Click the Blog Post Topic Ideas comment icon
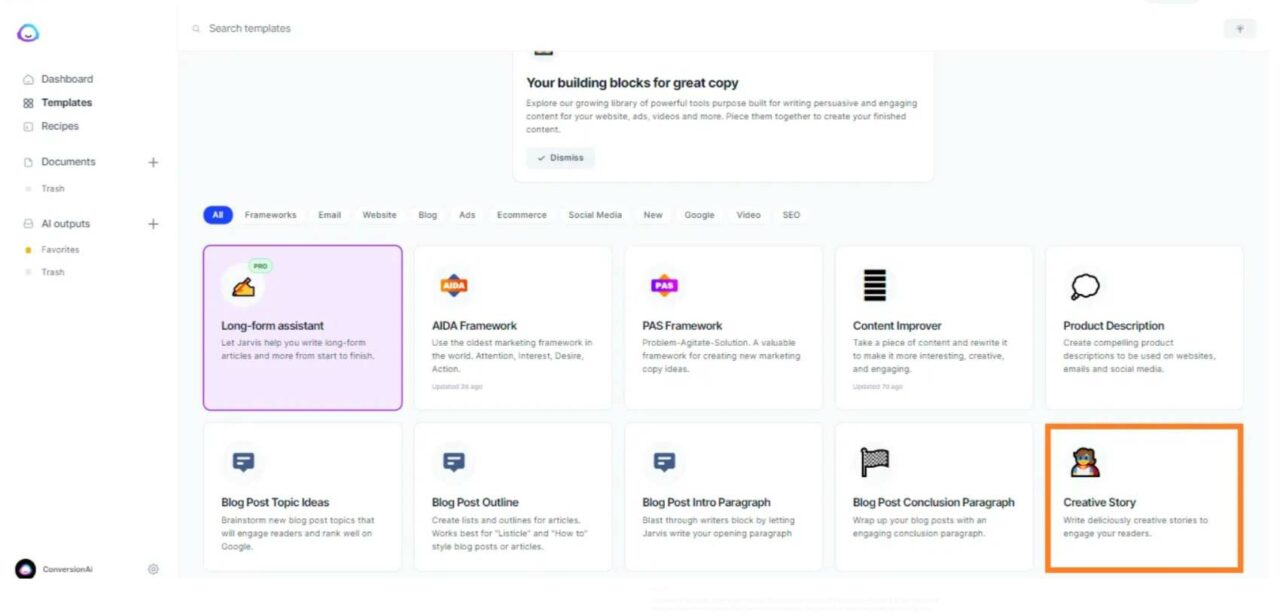 click(x=243, y=461)
